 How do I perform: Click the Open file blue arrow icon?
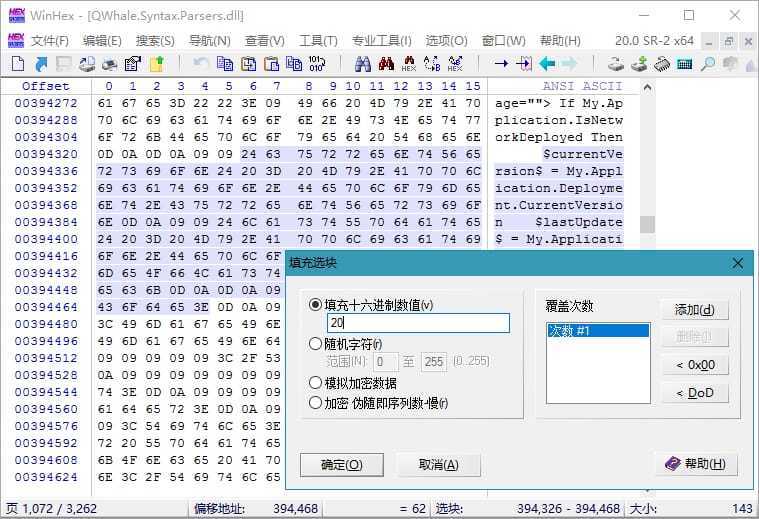click(x=42, y=63)
